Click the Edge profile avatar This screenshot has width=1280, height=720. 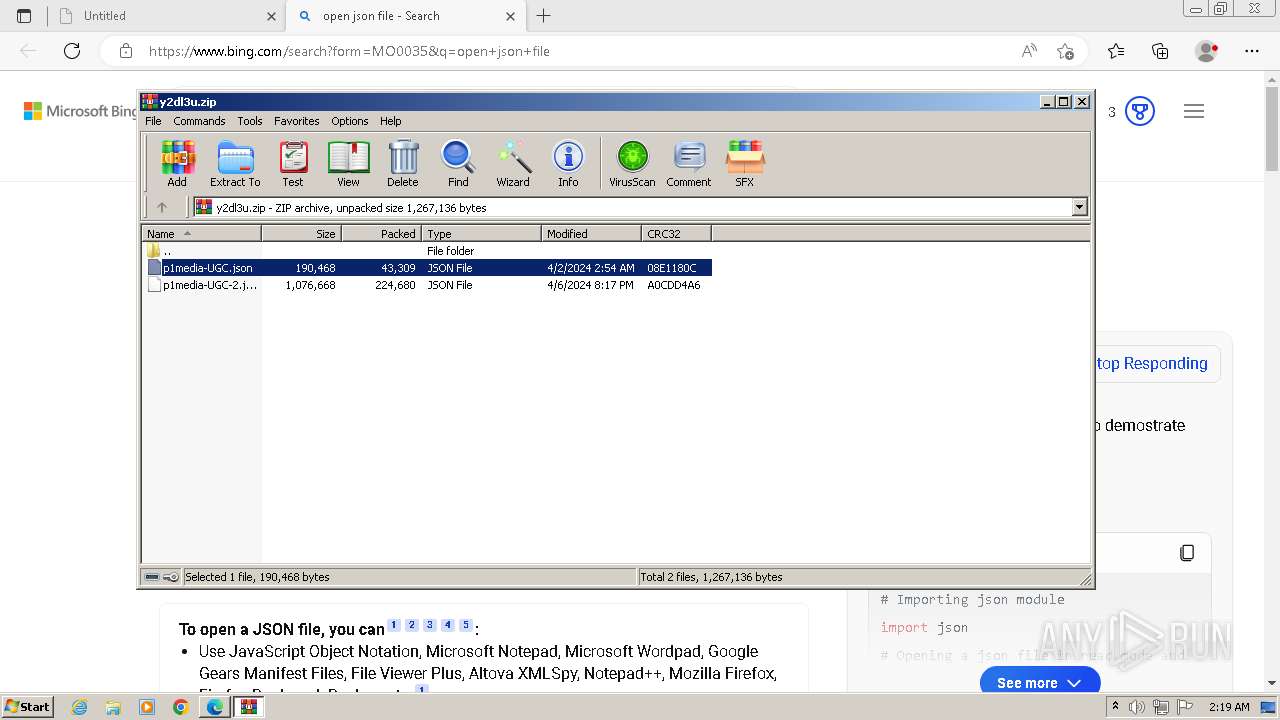pyautogui.click(x=1207, y=51)
